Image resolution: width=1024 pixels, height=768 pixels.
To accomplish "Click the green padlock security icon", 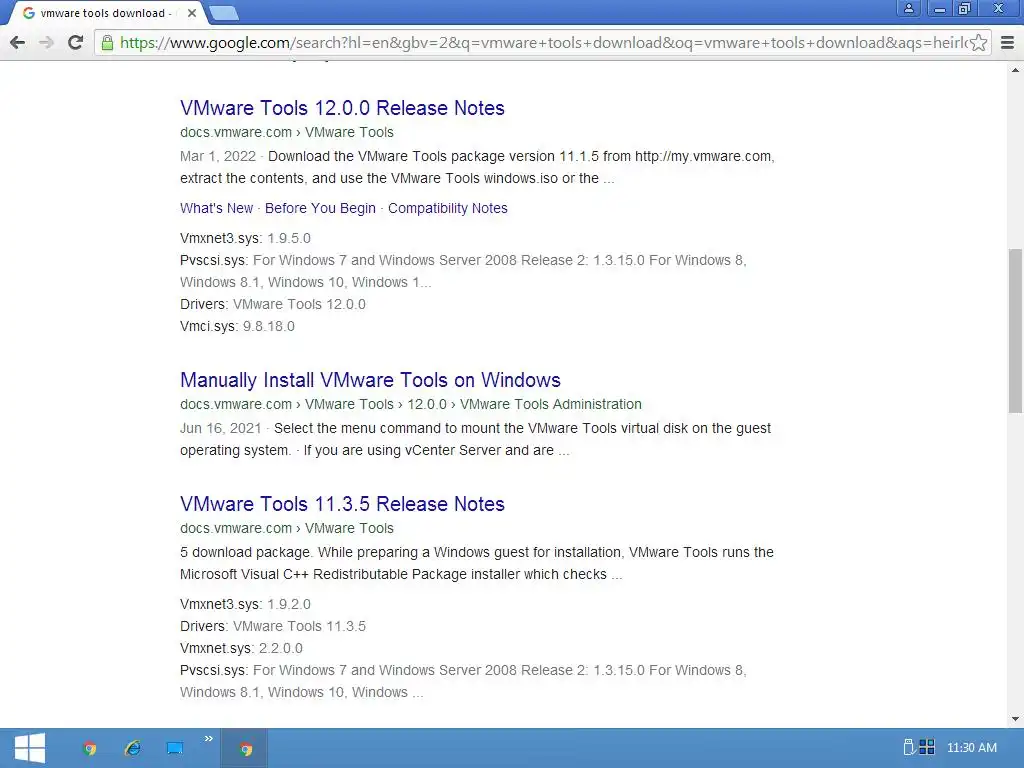I will [107, 43].
